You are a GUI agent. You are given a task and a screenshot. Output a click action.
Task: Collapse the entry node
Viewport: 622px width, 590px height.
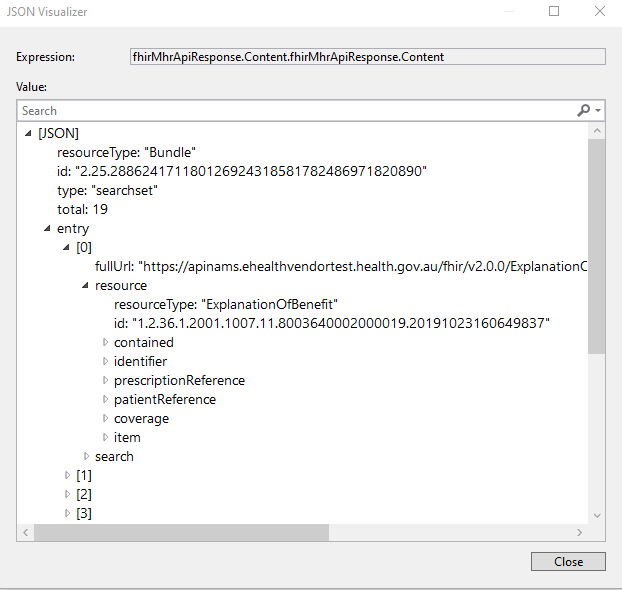point(47,229)
